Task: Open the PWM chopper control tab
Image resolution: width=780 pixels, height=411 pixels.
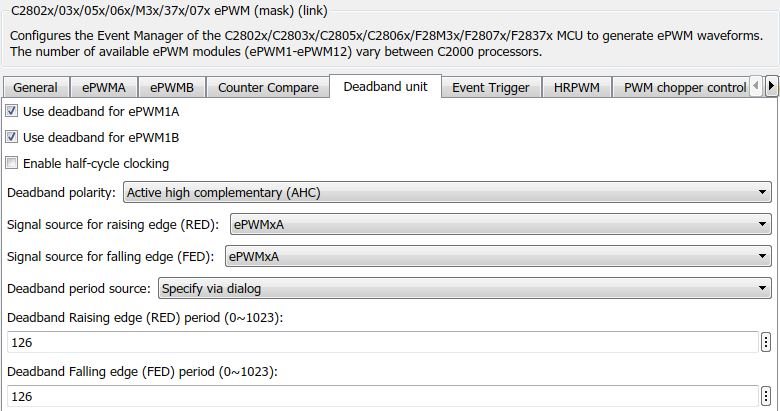Action: click(684, 88)
